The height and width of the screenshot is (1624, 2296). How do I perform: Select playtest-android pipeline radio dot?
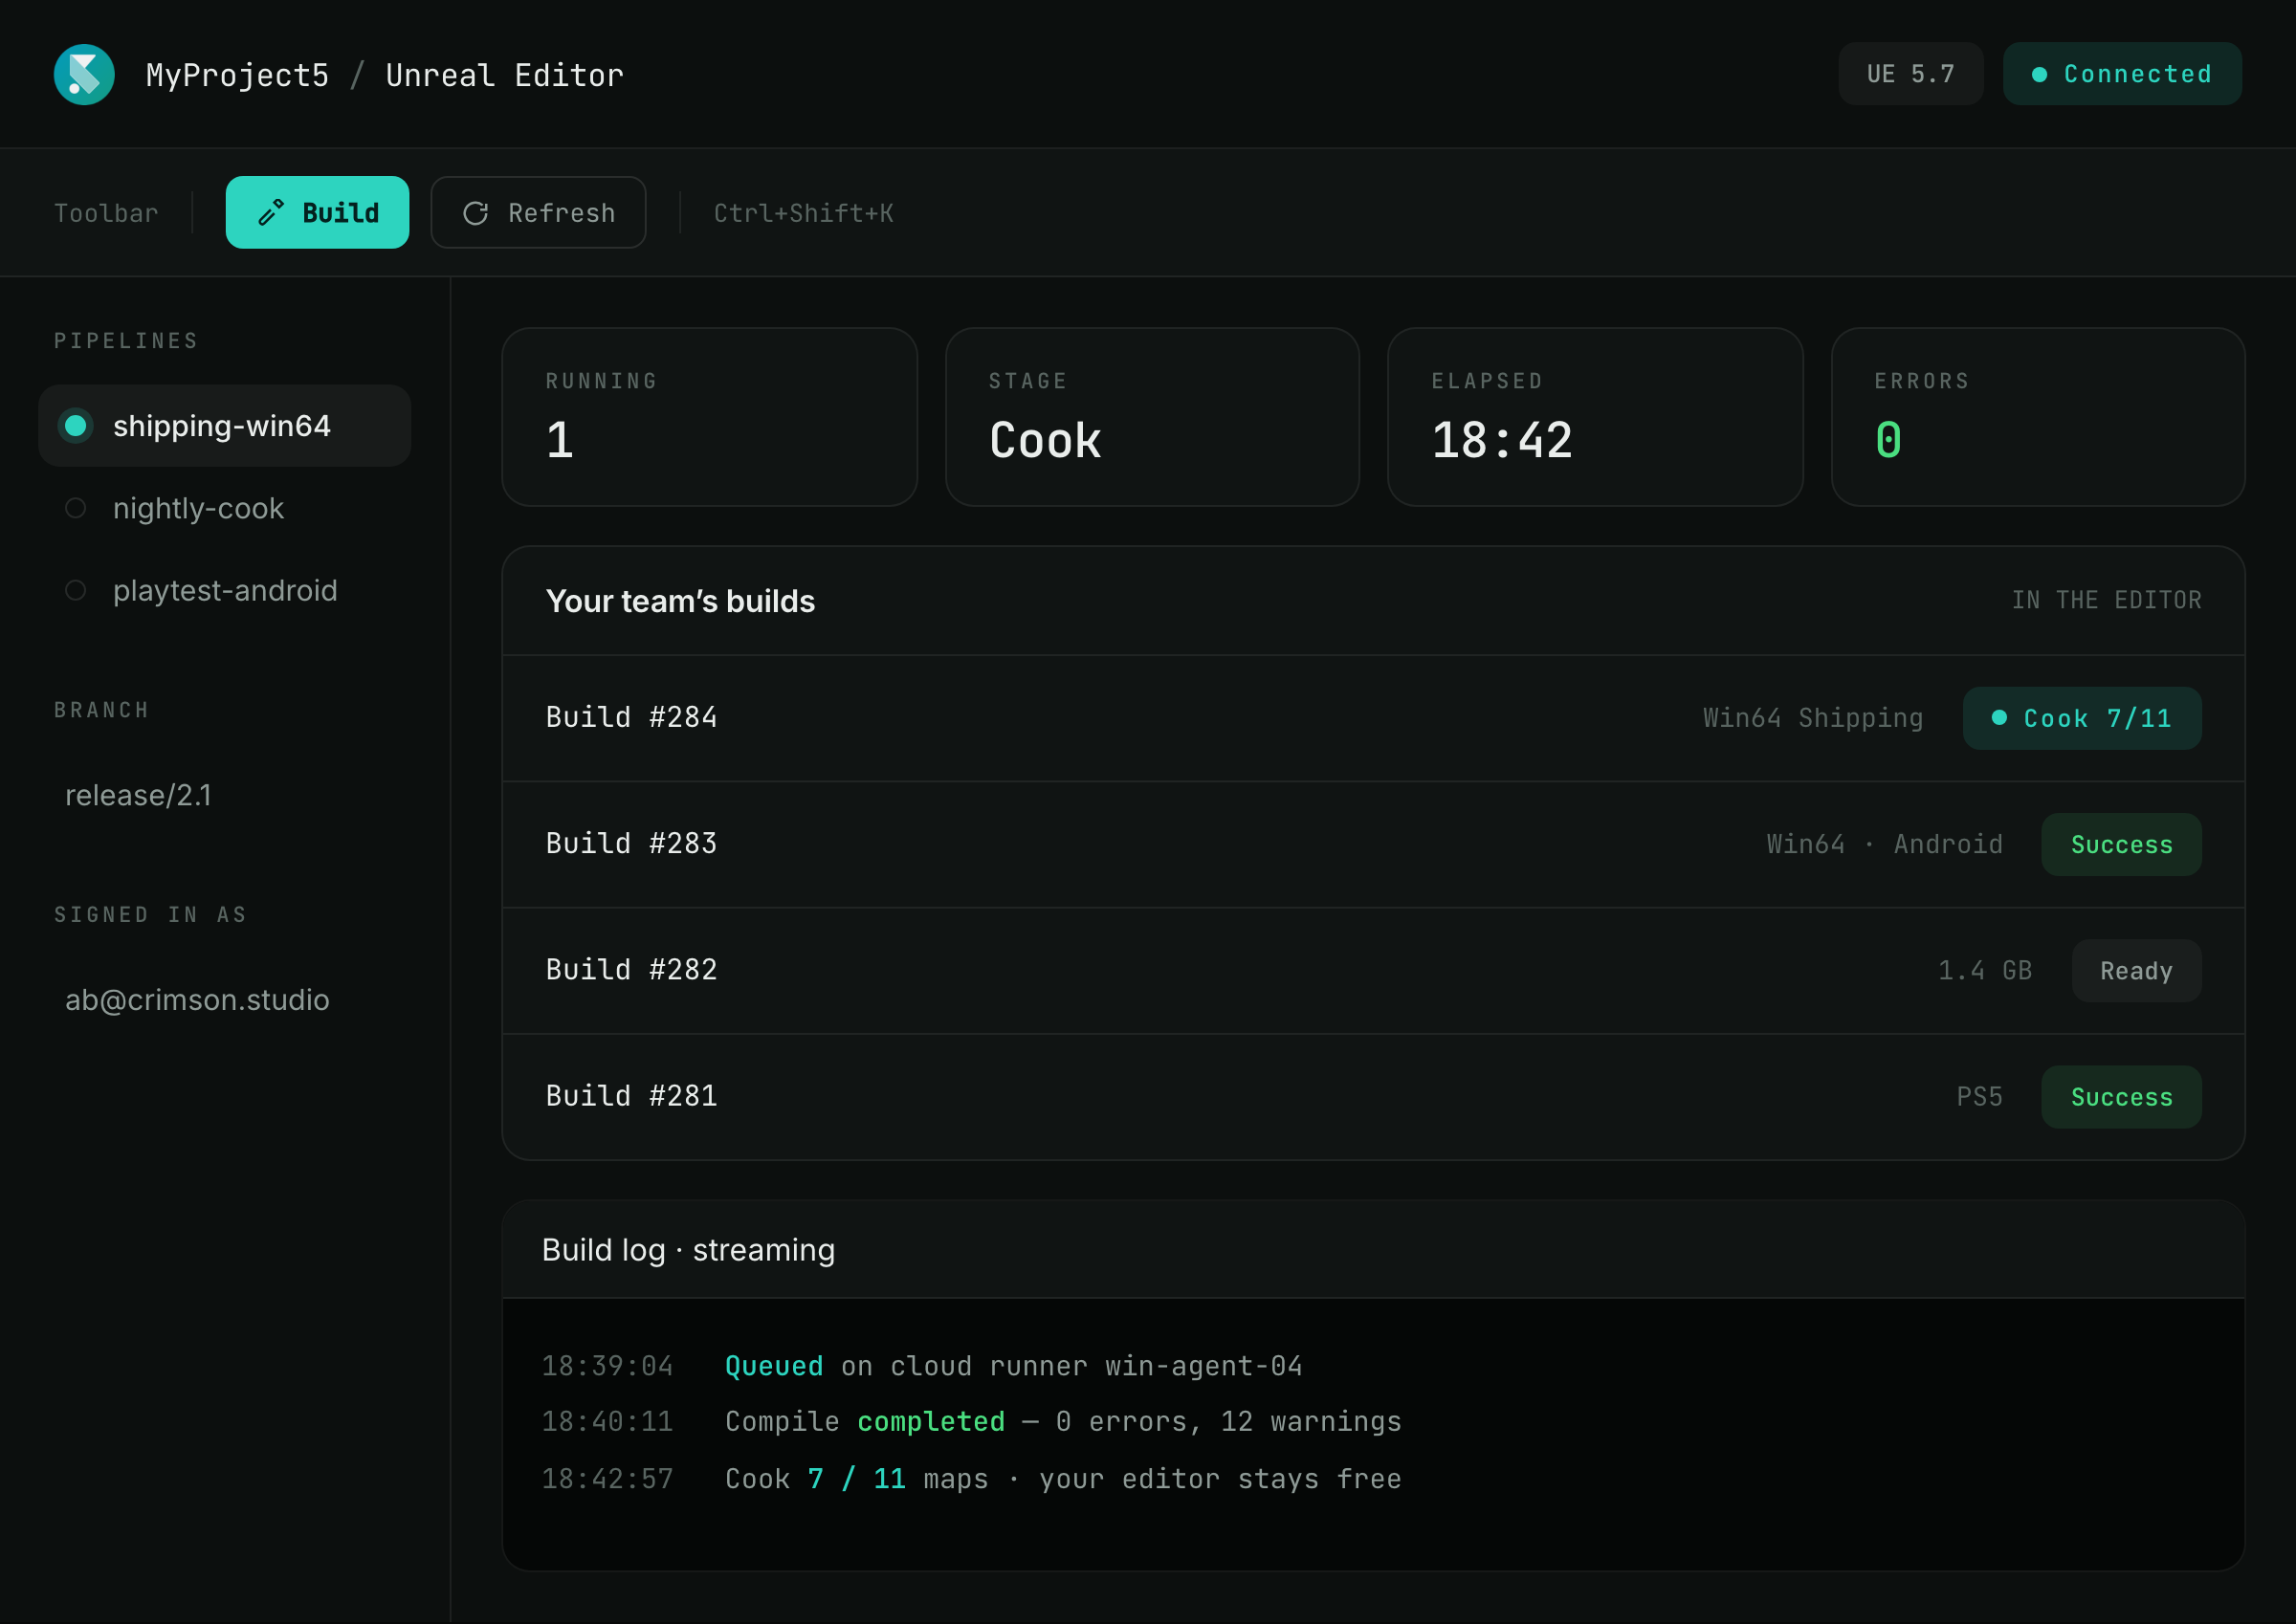click(75, 590)
